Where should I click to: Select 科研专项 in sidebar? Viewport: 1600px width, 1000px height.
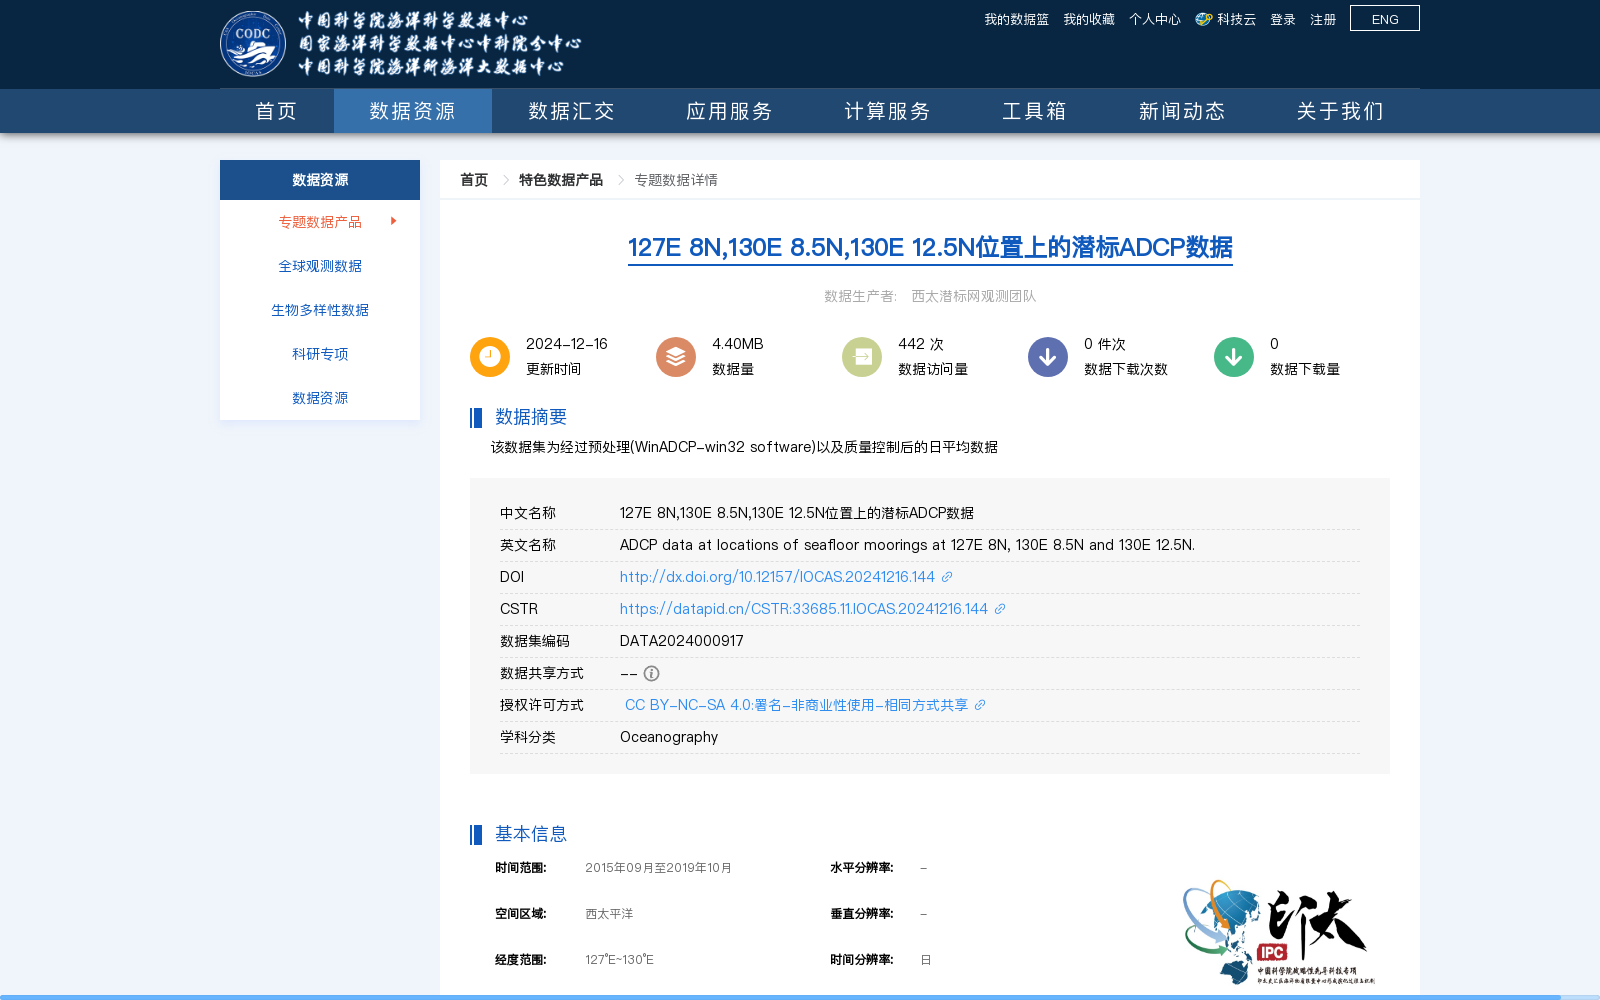click(x=320, y=354)
